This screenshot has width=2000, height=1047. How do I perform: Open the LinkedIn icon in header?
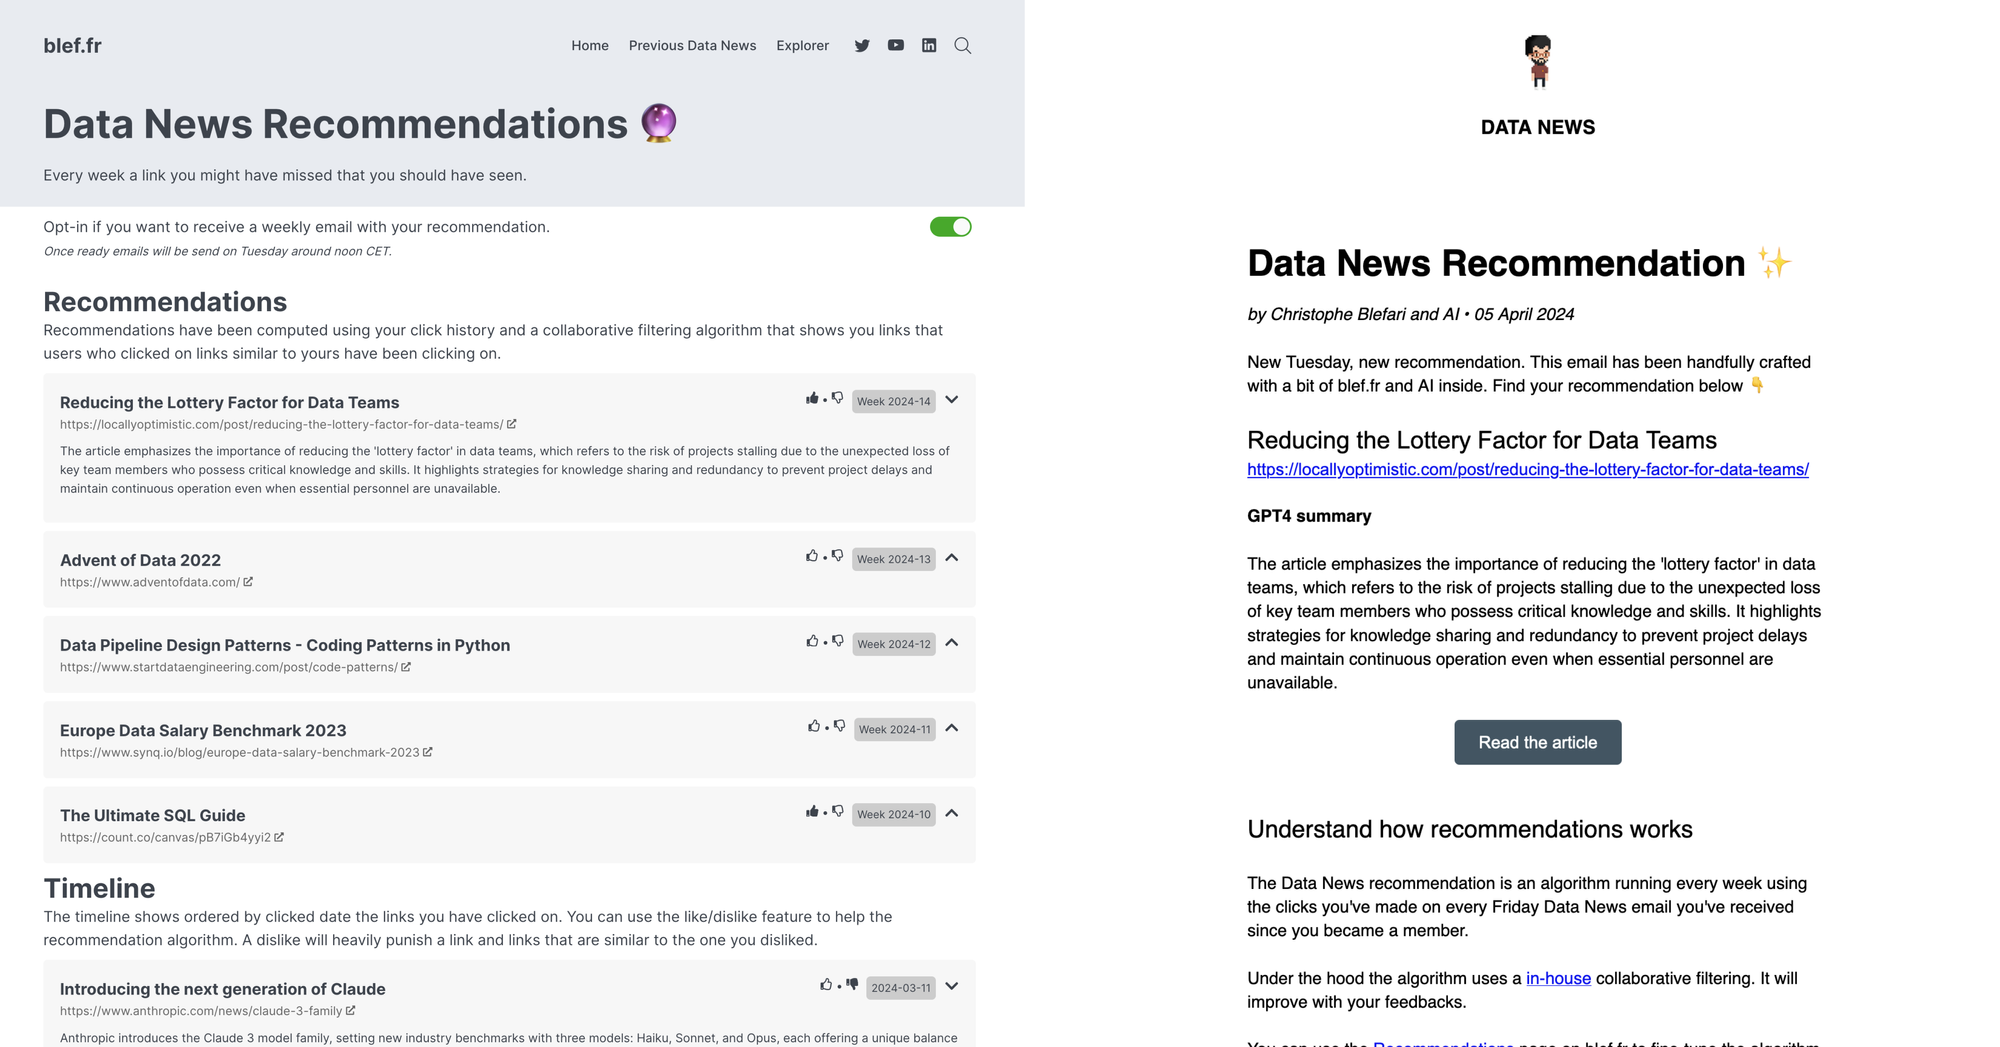929,46
